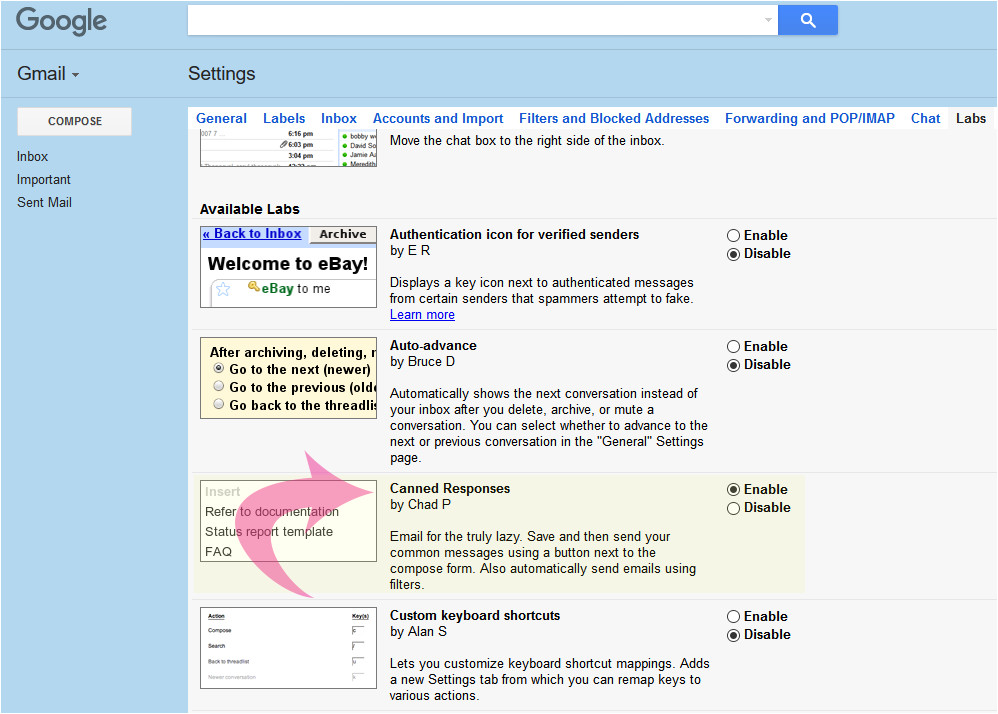Viewport: 998px width, 714px height.
Task: Open Forwarding and POP/IMAP tab
Action: [810, 118]
